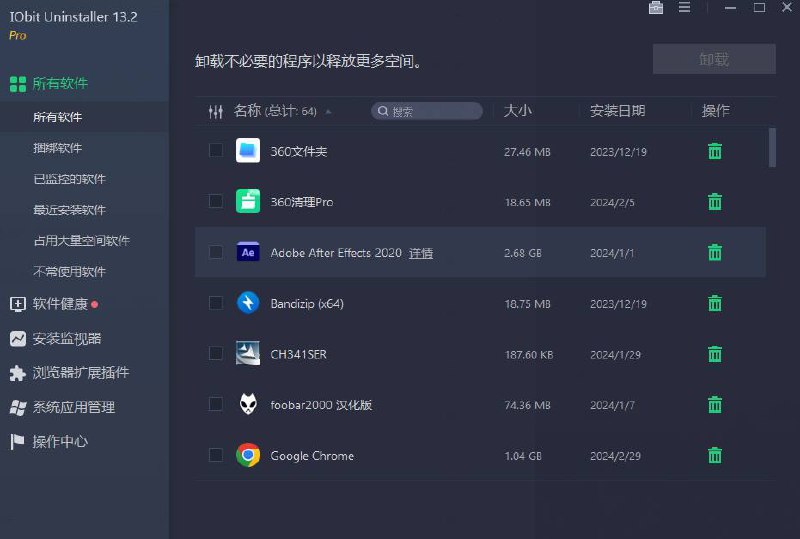Remove foobar2000 汉化版 via its trash icon

pyautogui.click(x=715, y=405)
